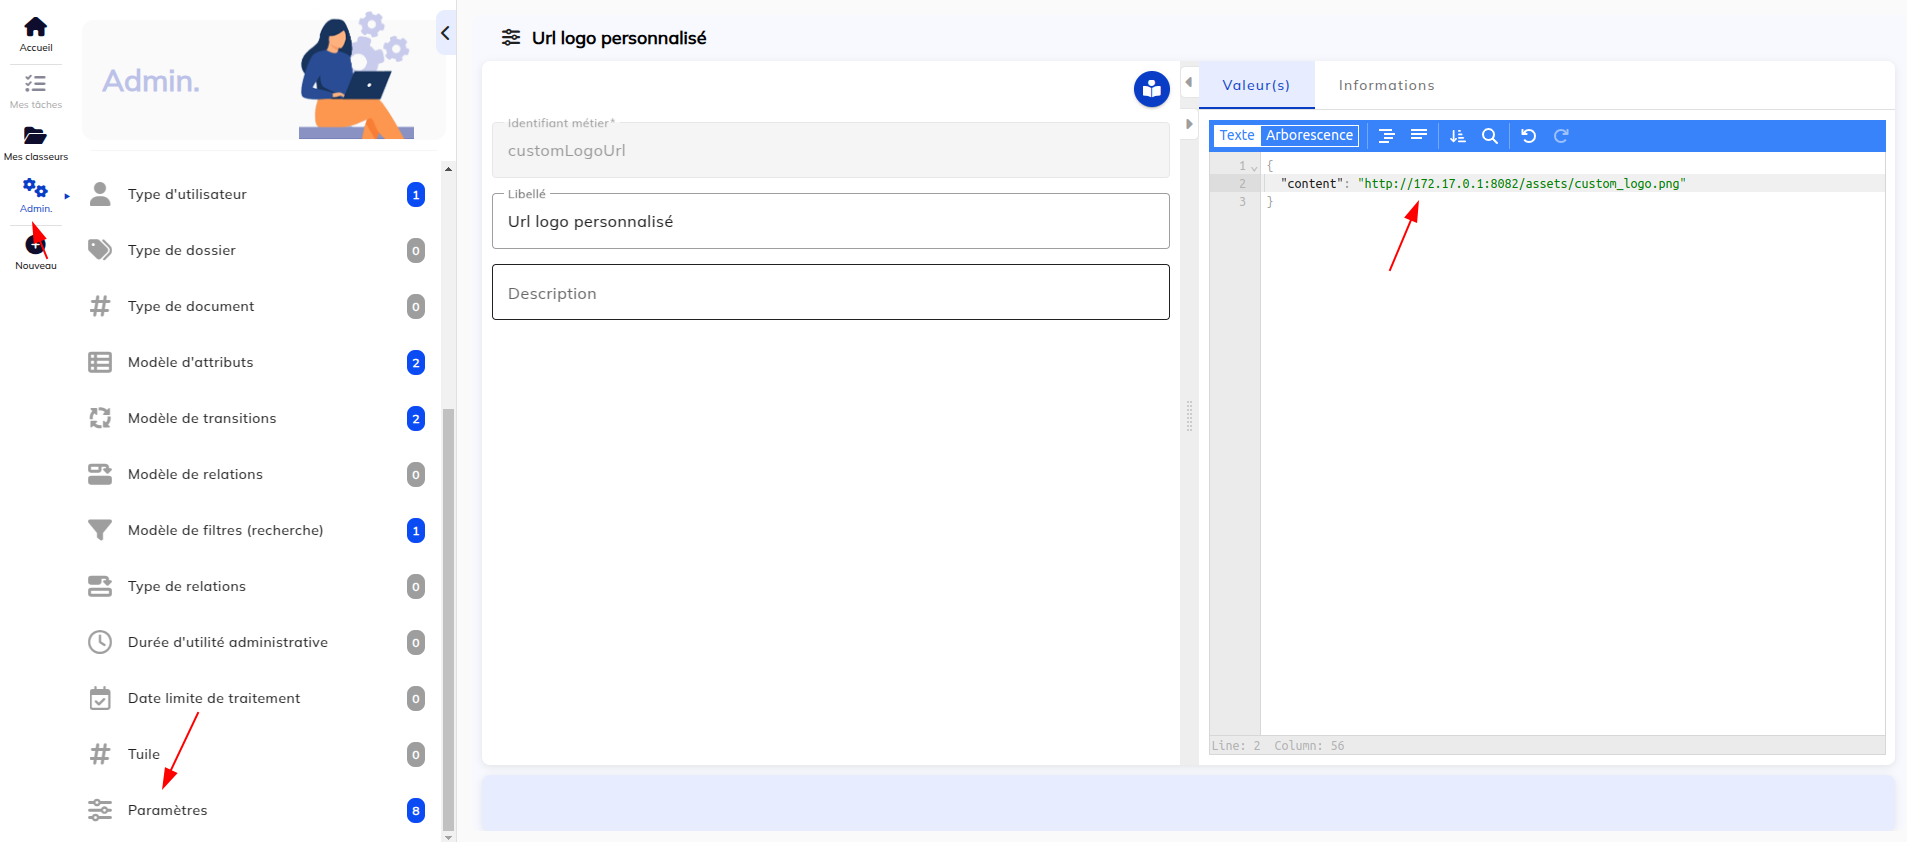Open the Informations tab
The height and width of the screenshot is (842, 1907).
1386,86
